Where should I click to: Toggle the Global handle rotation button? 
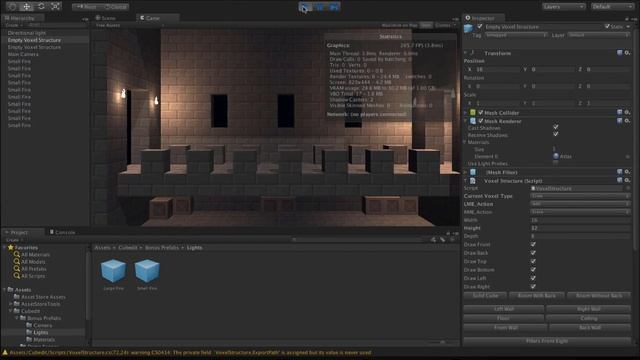[115, 7]
